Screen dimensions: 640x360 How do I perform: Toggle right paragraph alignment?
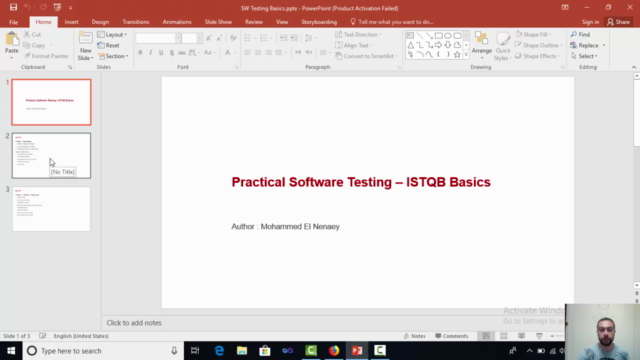[268, 52]
